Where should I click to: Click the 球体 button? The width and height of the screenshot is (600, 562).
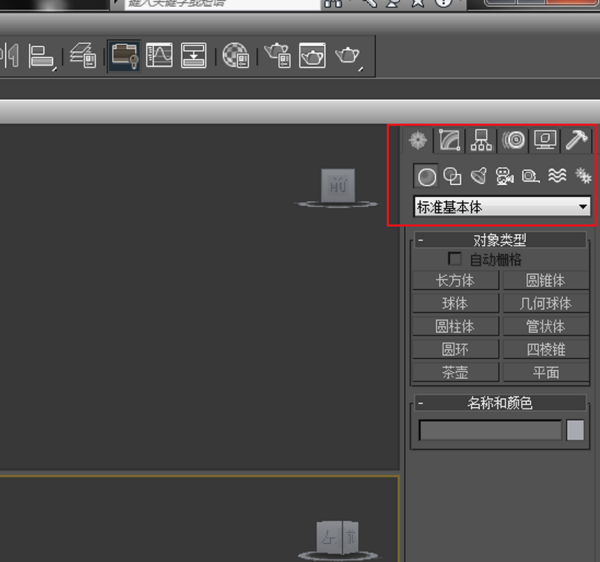455,304
